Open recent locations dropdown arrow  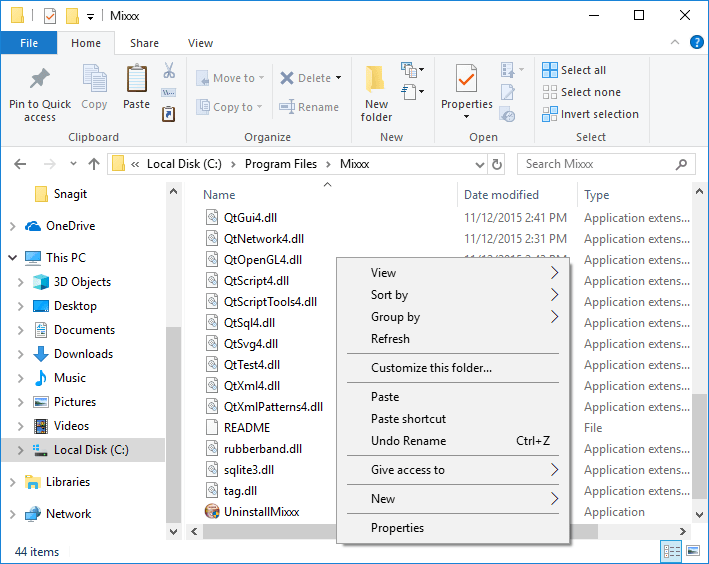(73, 164)
